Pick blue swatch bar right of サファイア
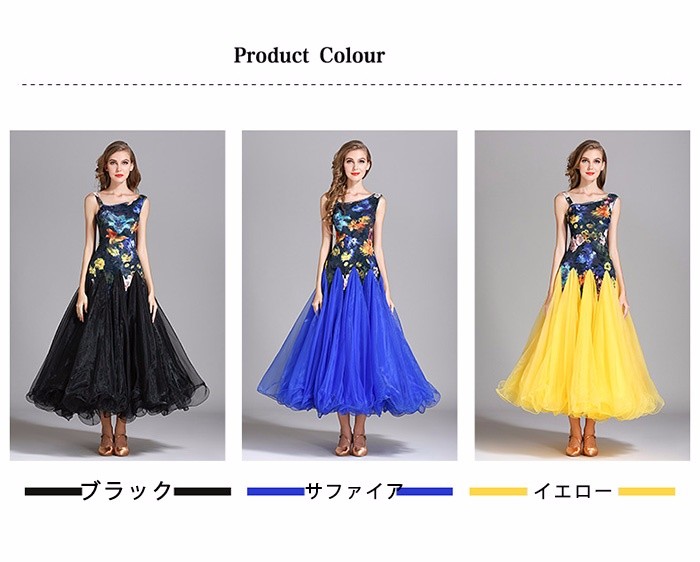Screen dimensions: 700x562 point(425,491)
